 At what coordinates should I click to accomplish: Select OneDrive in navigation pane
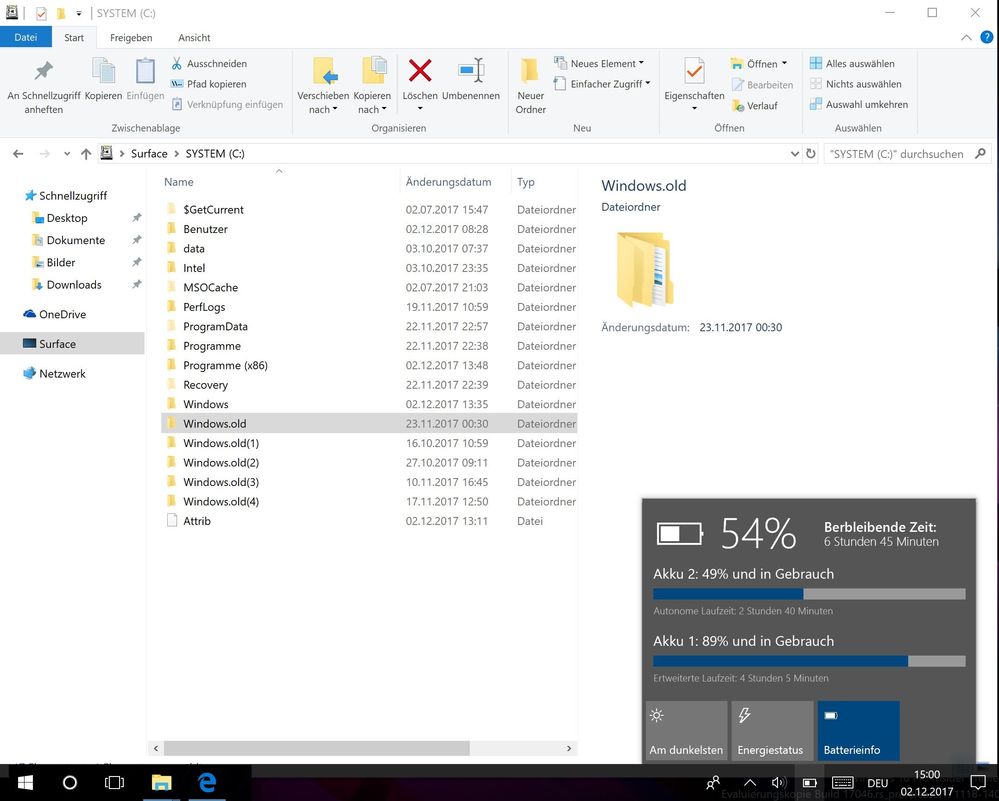click(62, 314)
